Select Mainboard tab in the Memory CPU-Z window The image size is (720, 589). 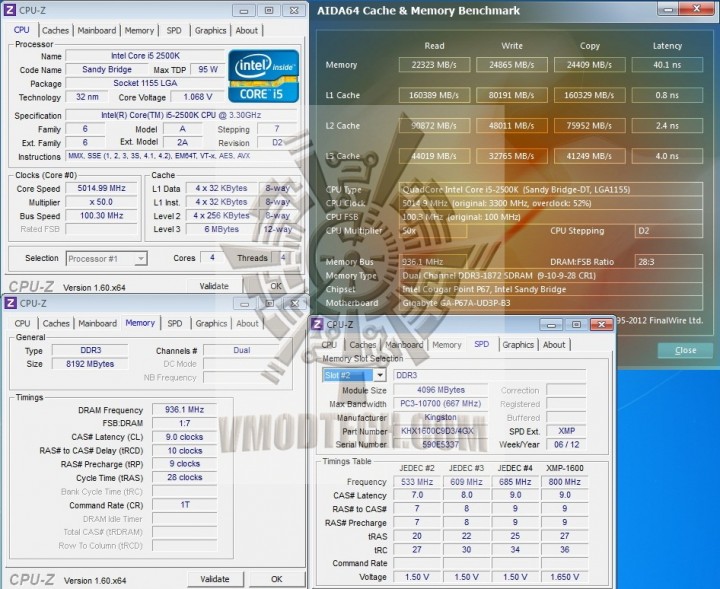(97, 324)
